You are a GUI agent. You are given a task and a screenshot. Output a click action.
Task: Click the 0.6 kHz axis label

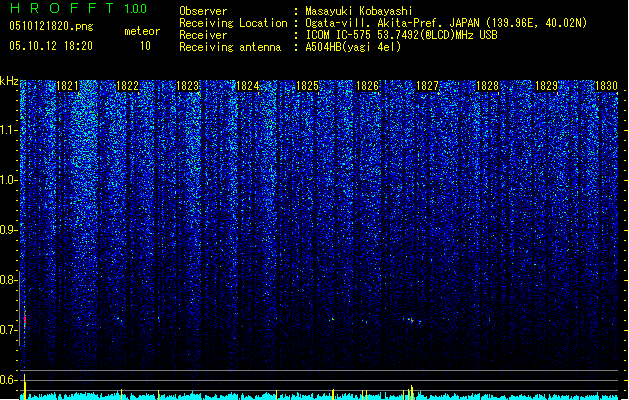[8, 380]
